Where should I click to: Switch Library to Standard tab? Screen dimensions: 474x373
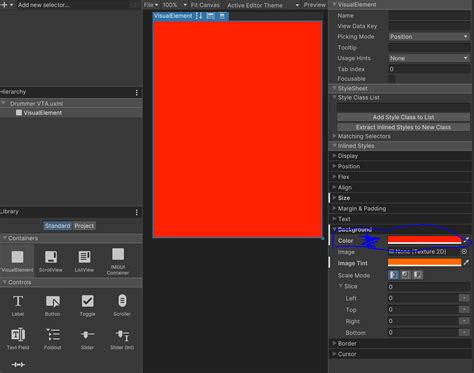tap(58, 226)
